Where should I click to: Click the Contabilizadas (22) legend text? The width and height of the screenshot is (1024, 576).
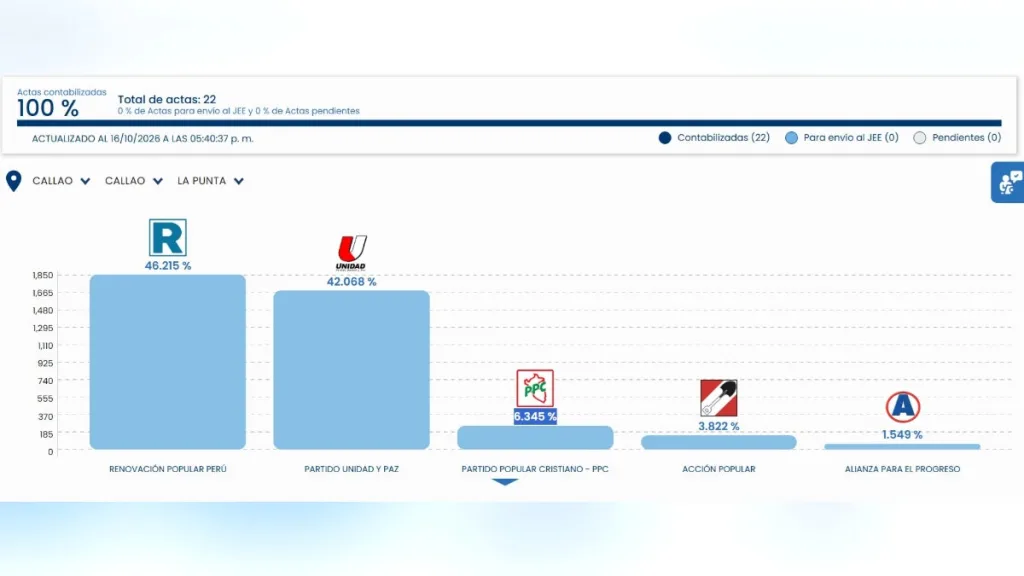[723, 138]
